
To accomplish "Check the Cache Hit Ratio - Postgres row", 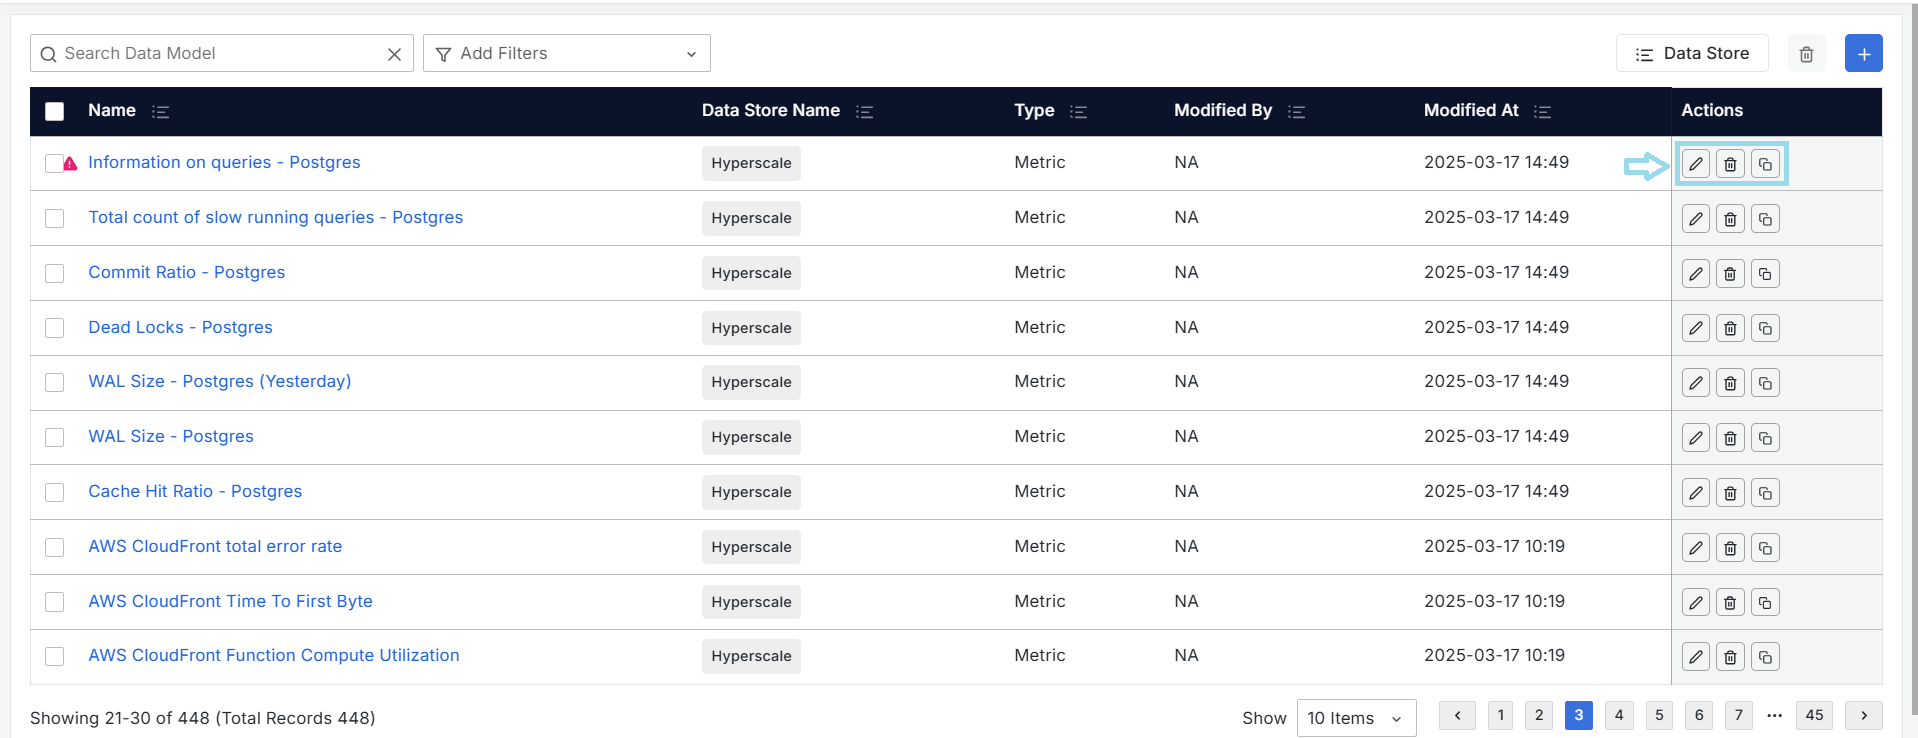I will click(55, 492).
